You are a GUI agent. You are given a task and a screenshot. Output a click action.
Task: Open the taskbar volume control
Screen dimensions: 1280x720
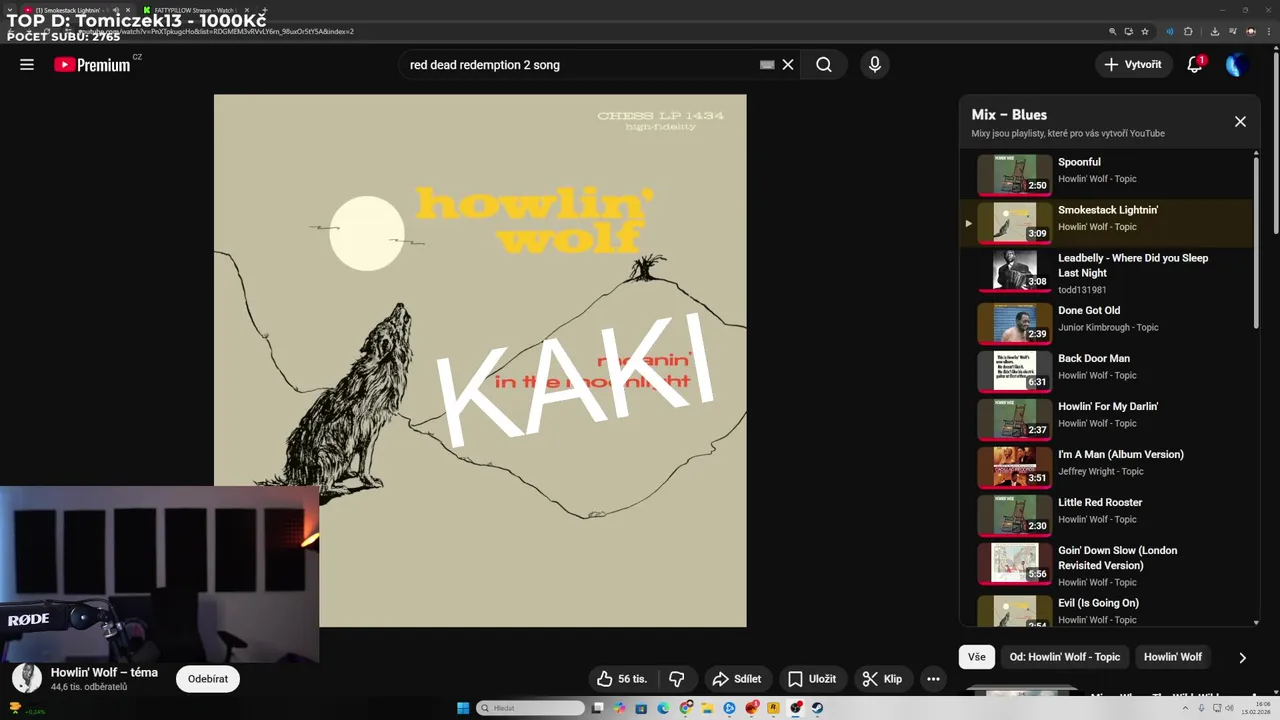point(1229,708)
